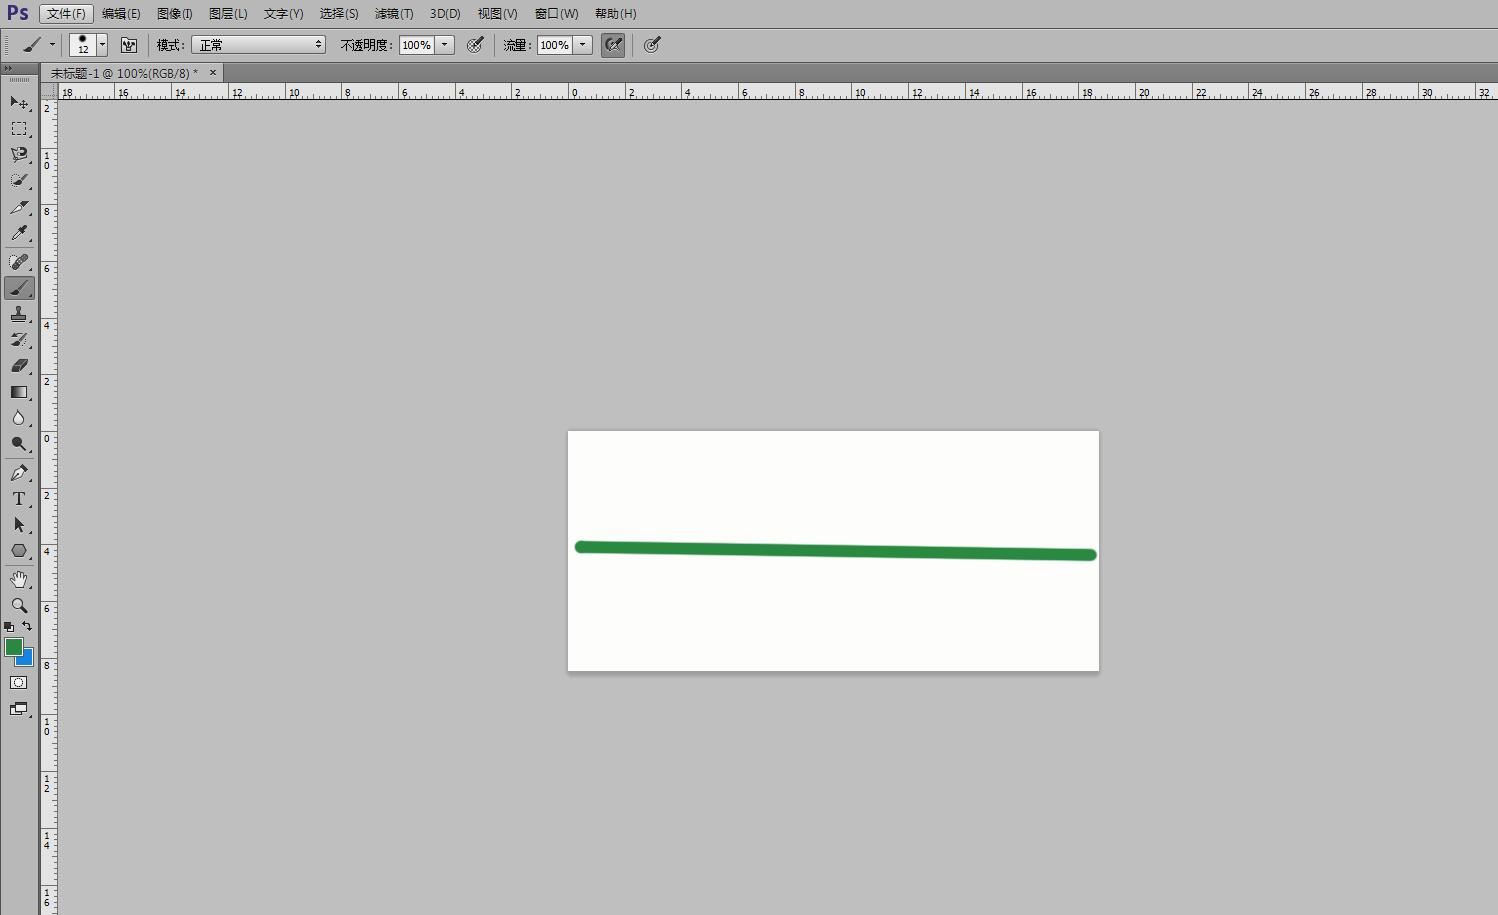Viewport: 1498px width, 915px height.
Task: Choose the Clone Stamp tool
Action: click(x=19, y=314)
